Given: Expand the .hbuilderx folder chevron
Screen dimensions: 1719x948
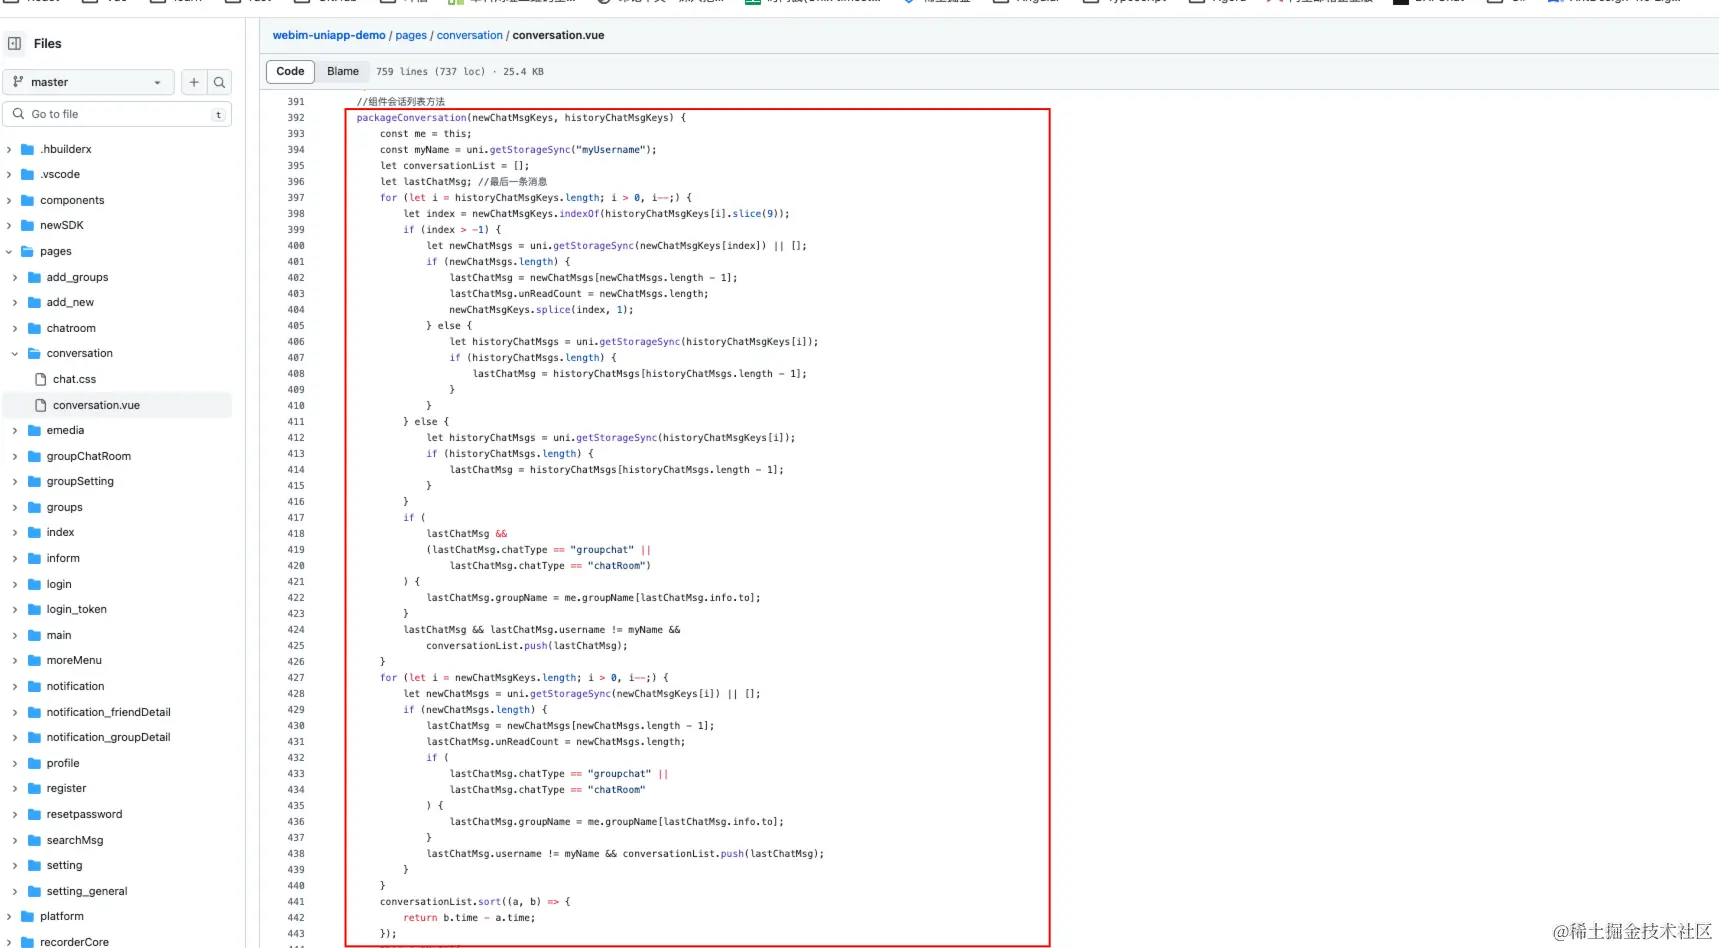Looking at the screenshot, I should (x=9, y=149).
